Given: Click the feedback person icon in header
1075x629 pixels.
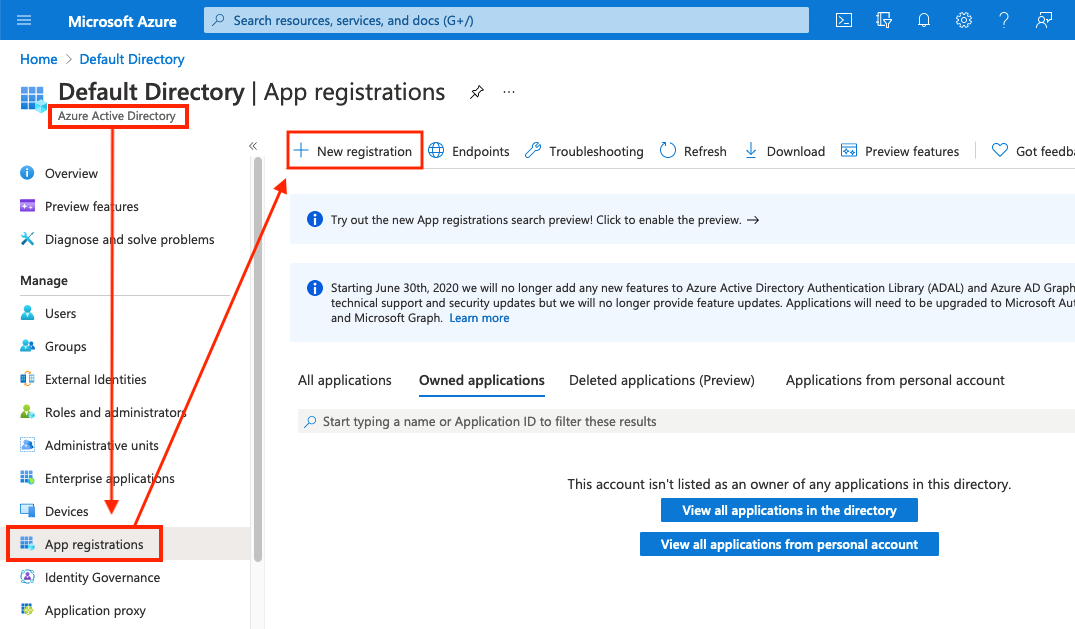Looking at the screenshot, I should click(x=1044, y=20).
